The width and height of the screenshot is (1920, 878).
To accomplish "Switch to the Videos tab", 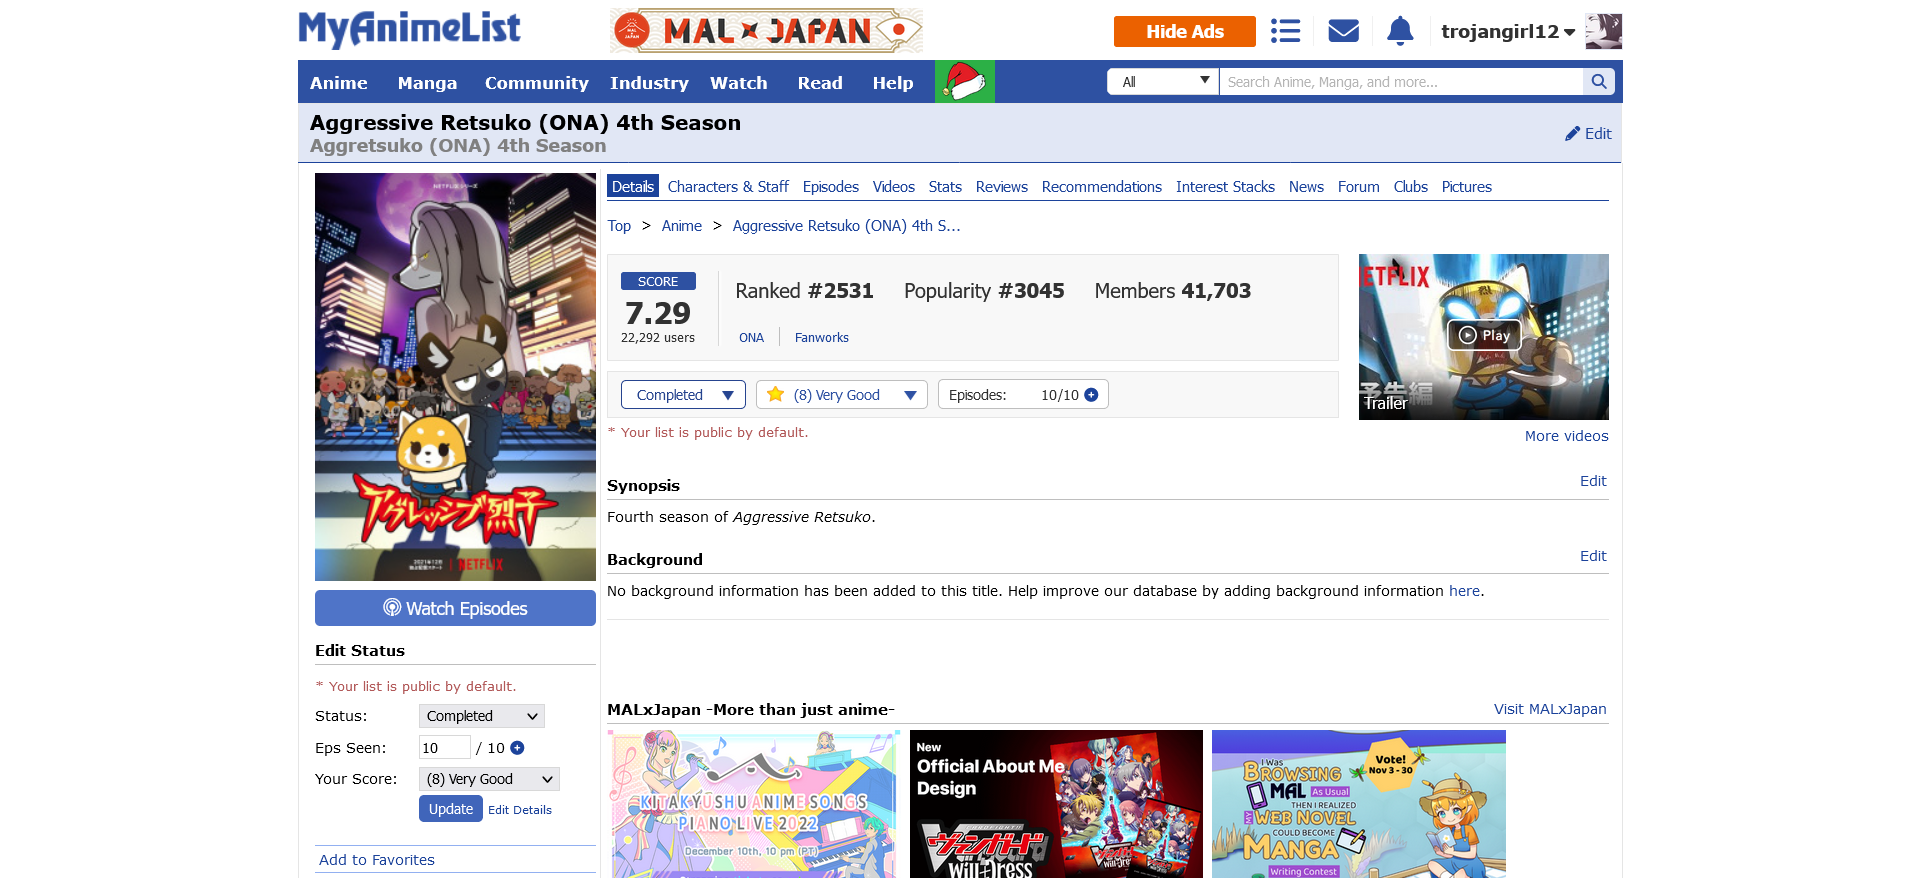I will 894,187.
